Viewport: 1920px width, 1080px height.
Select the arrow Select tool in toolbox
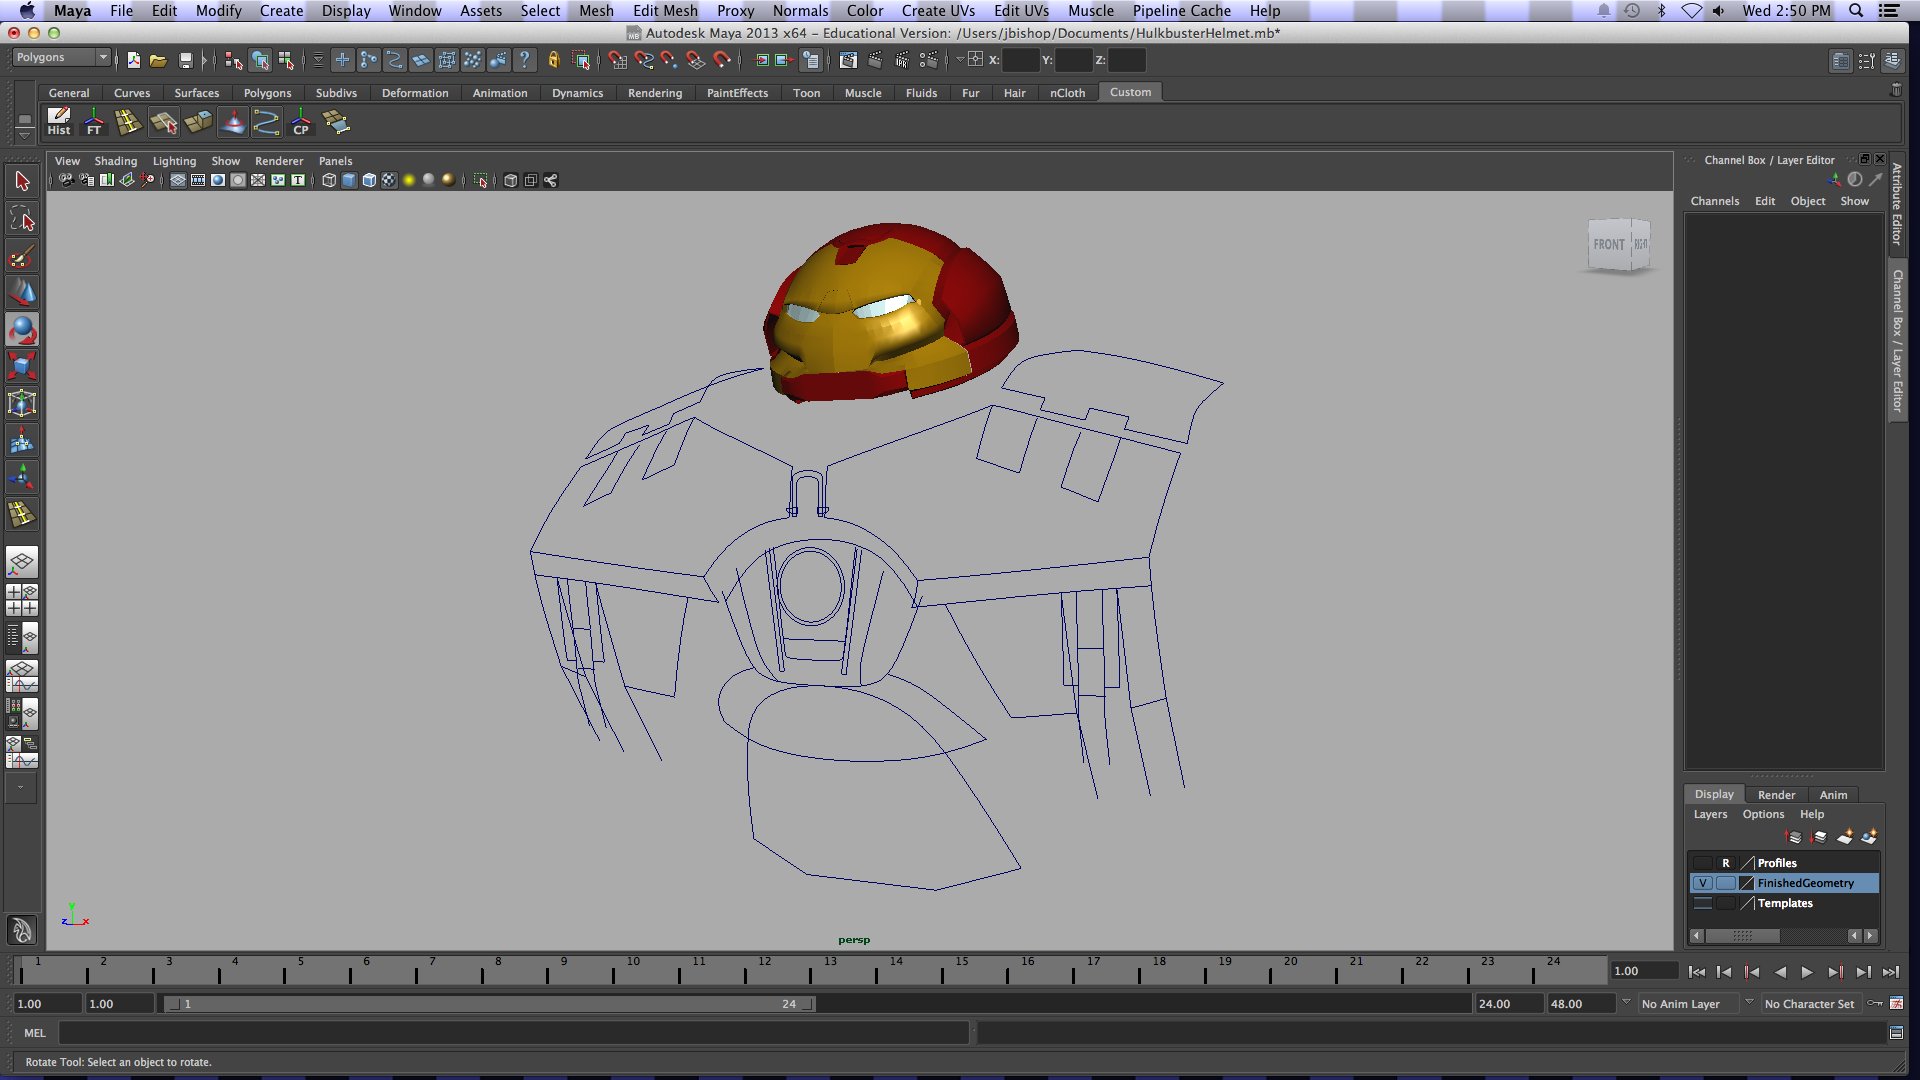pos(22,181)
